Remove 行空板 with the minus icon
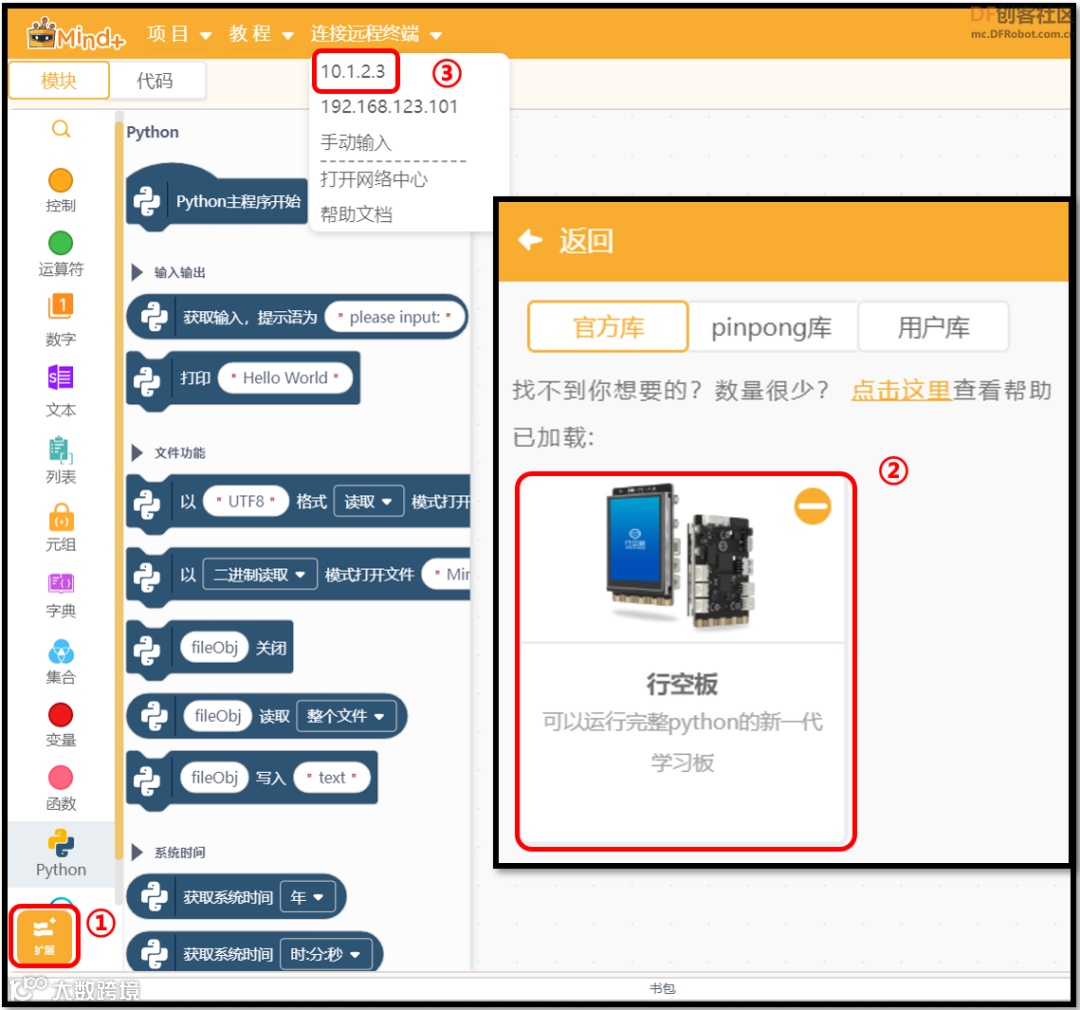Screen dimensions: 1080x1010 click(812, 506)
